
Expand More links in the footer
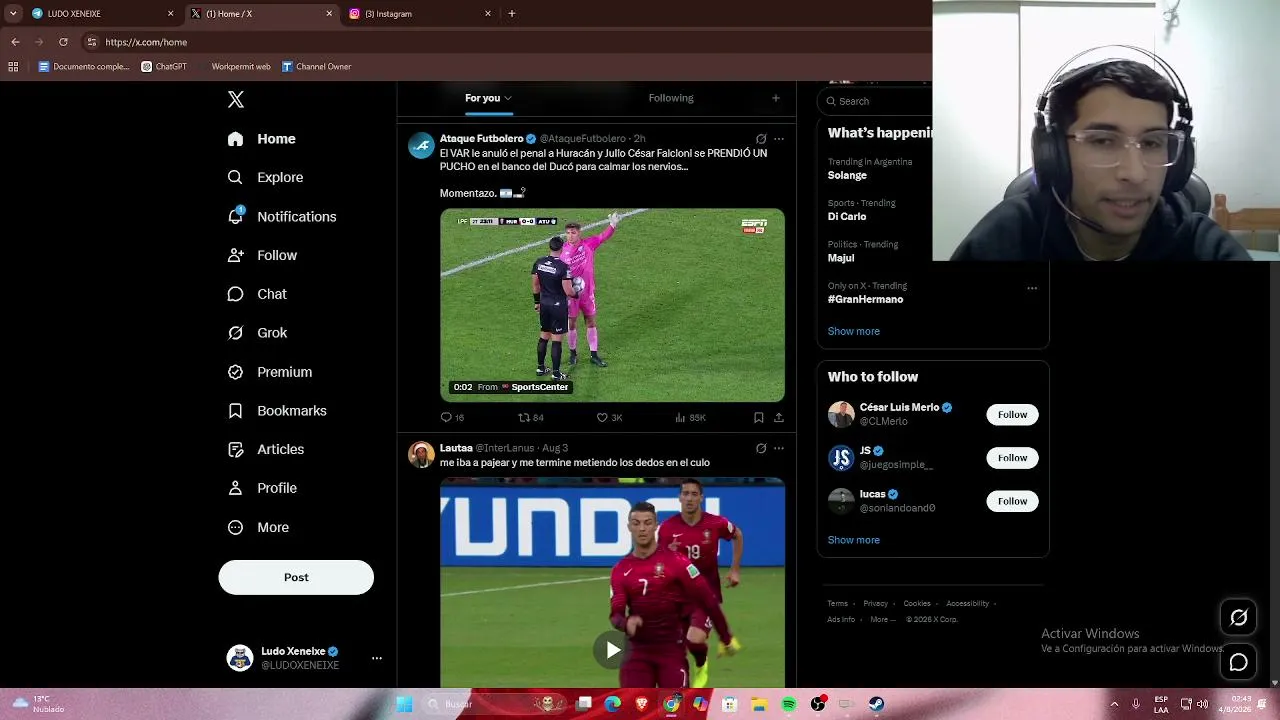pyautogui.click(x=883, y=619)
